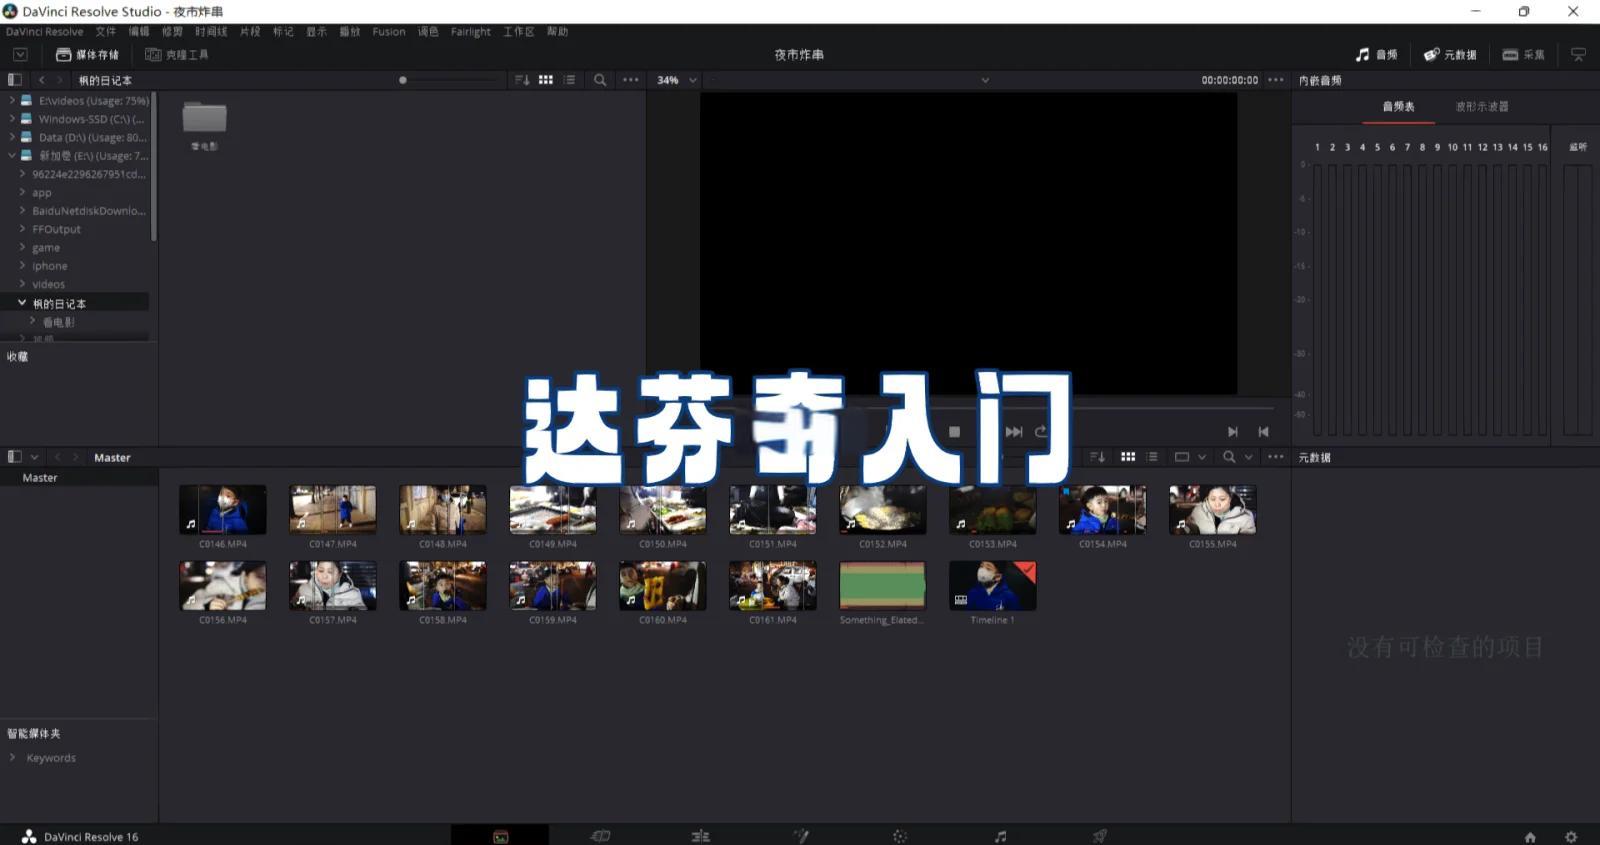Click the media storage sort order icon
Screen dimensions: 1600x845
coord(522,80)
